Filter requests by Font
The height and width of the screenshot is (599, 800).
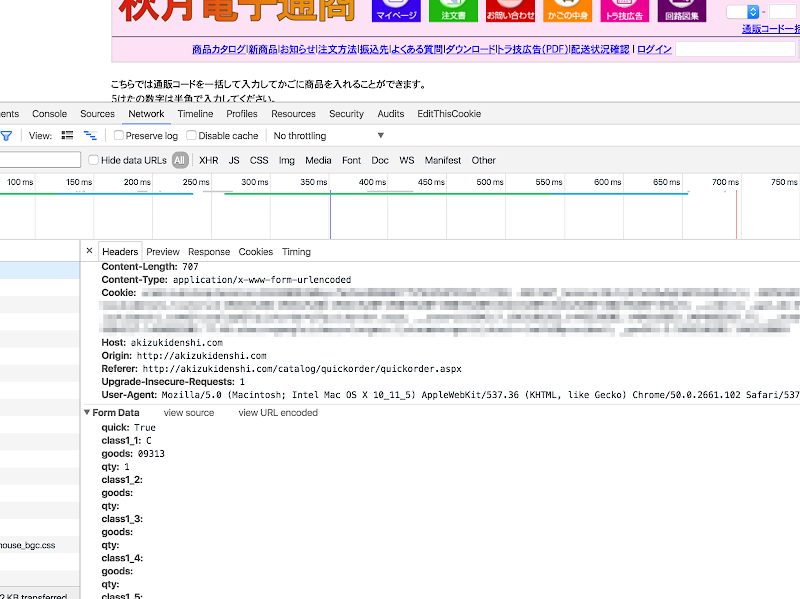tap(352, 160)
